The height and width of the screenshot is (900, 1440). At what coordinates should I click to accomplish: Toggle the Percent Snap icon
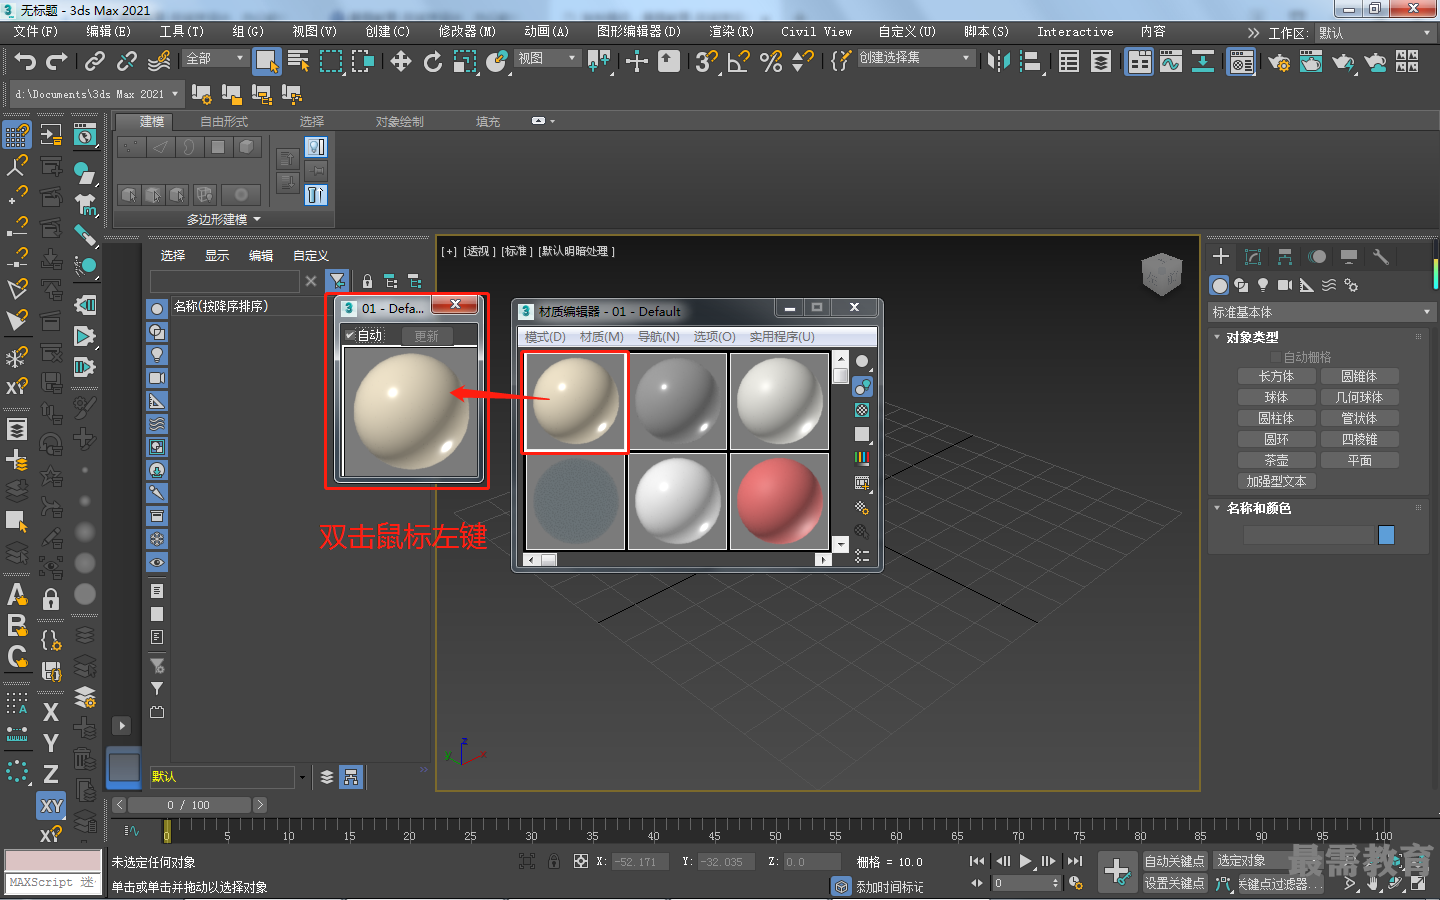click(x=771, y=61)
